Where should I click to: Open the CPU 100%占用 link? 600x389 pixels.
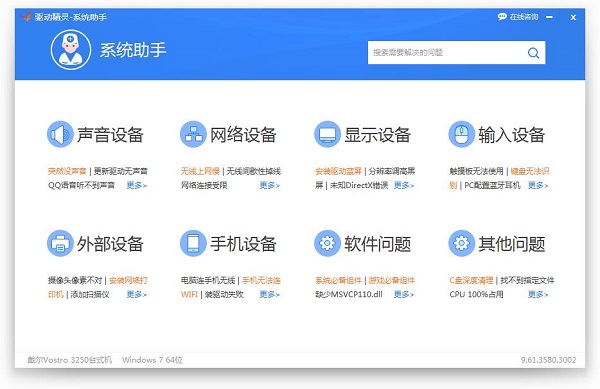point(476,295)
